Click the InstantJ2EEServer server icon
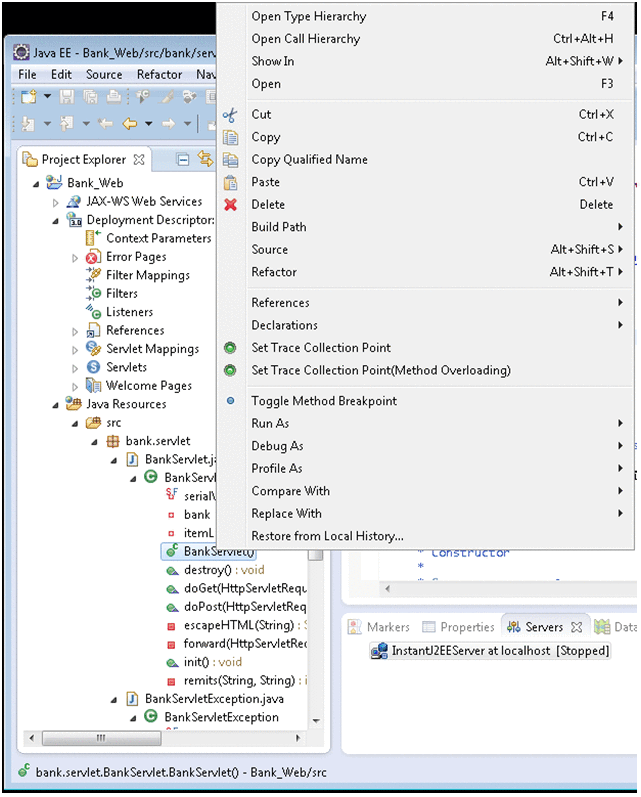641x797 pixels. click(379, 651)
